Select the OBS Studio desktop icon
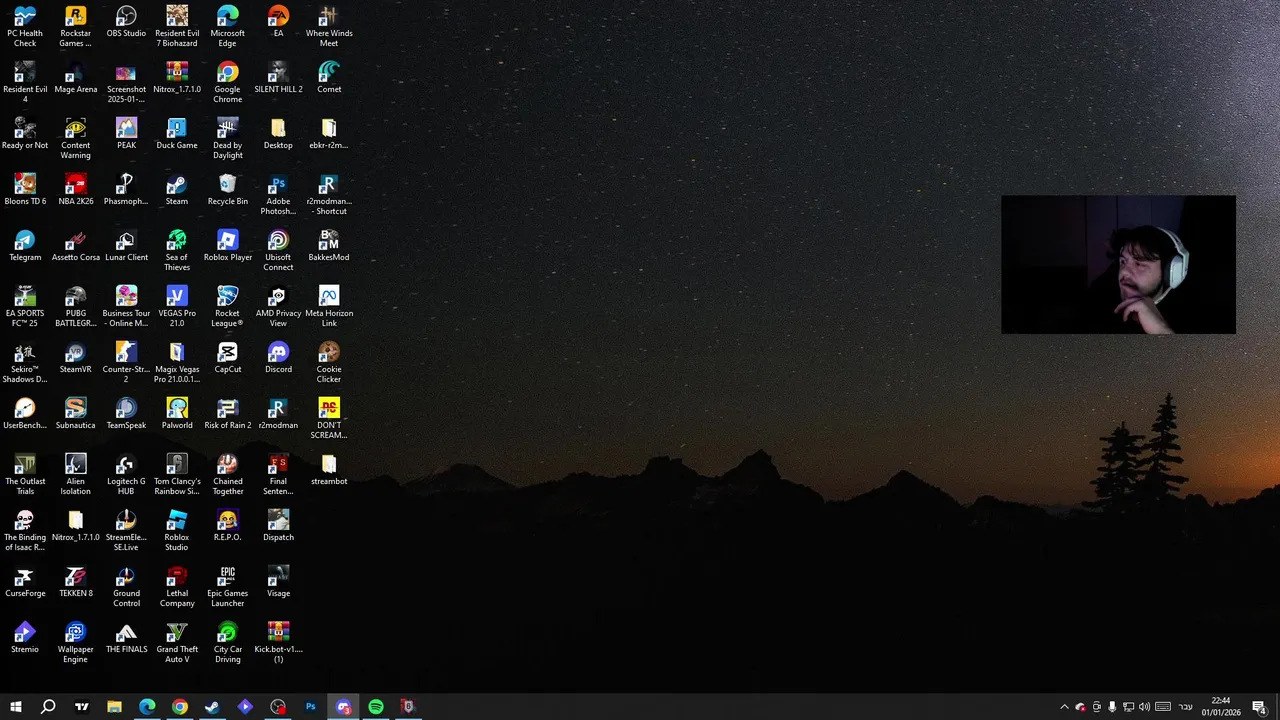 tap(126, 22)
